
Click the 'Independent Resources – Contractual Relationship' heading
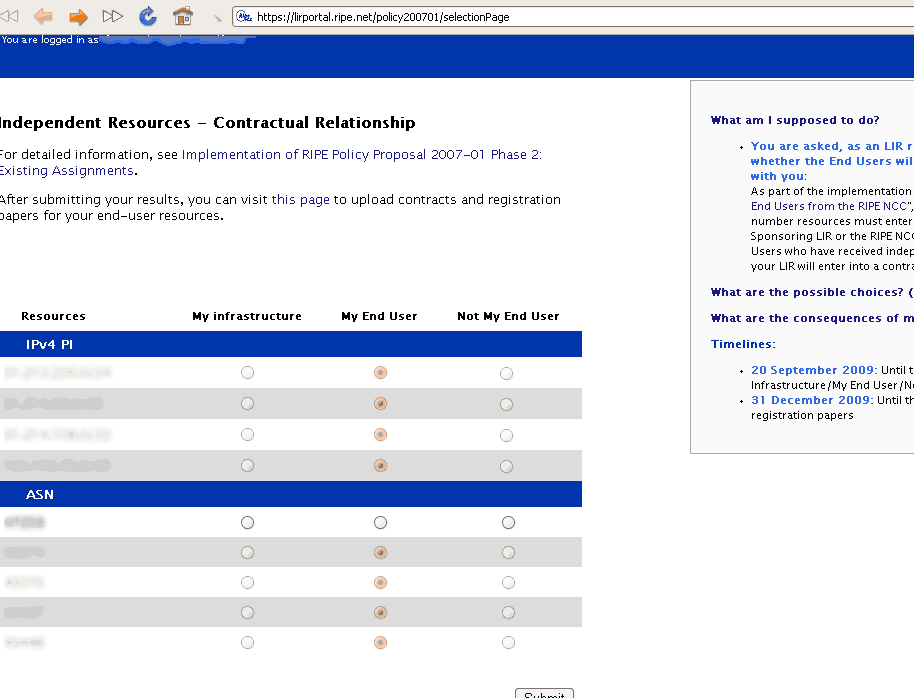(208, 122)
